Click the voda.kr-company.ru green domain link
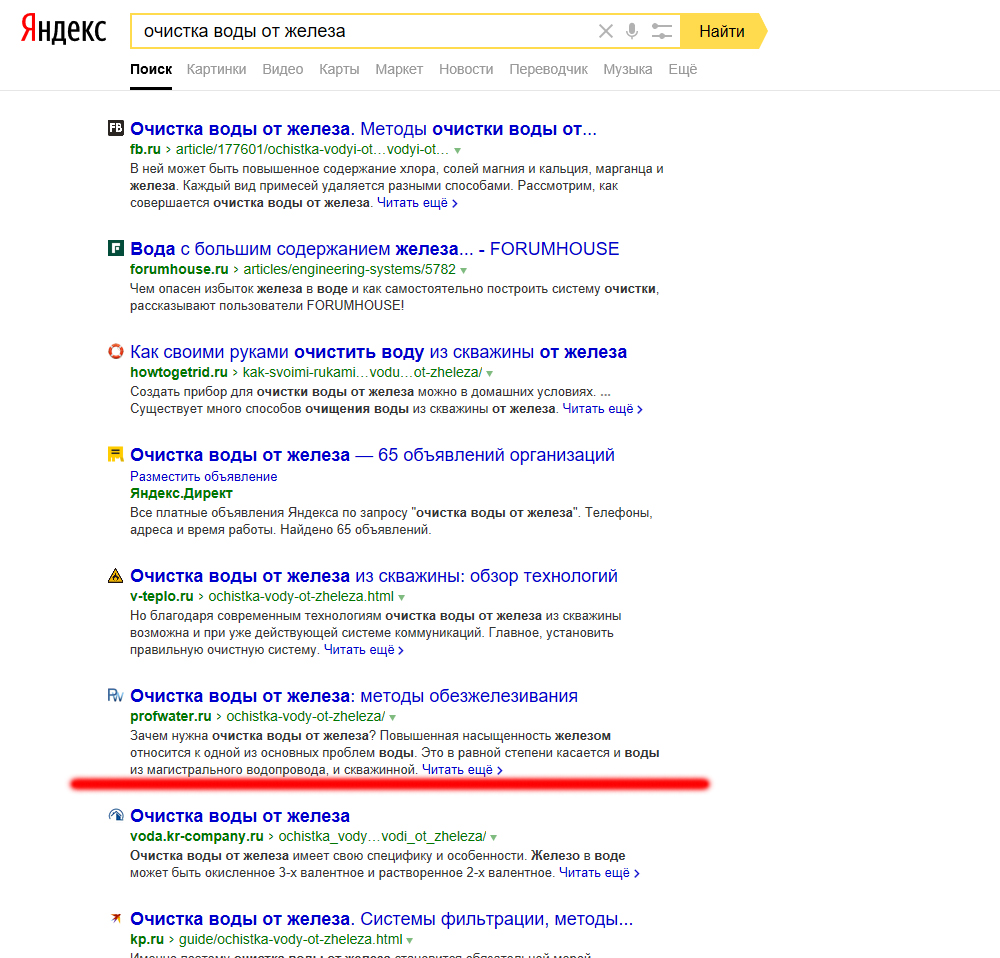Screen dimensions: 1000x958 coord(197,836)
